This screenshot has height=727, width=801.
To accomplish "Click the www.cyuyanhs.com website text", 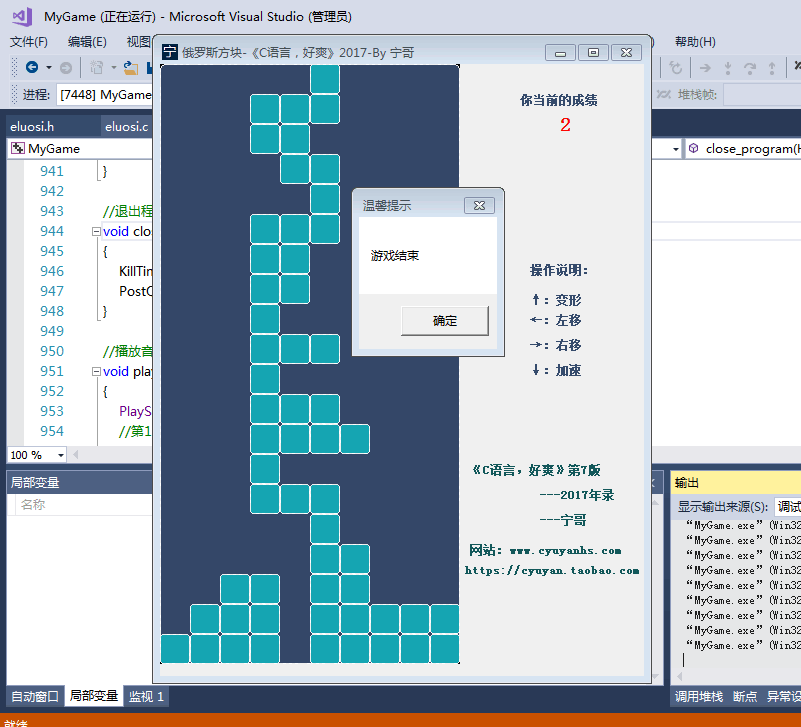I will click(565, 551).
